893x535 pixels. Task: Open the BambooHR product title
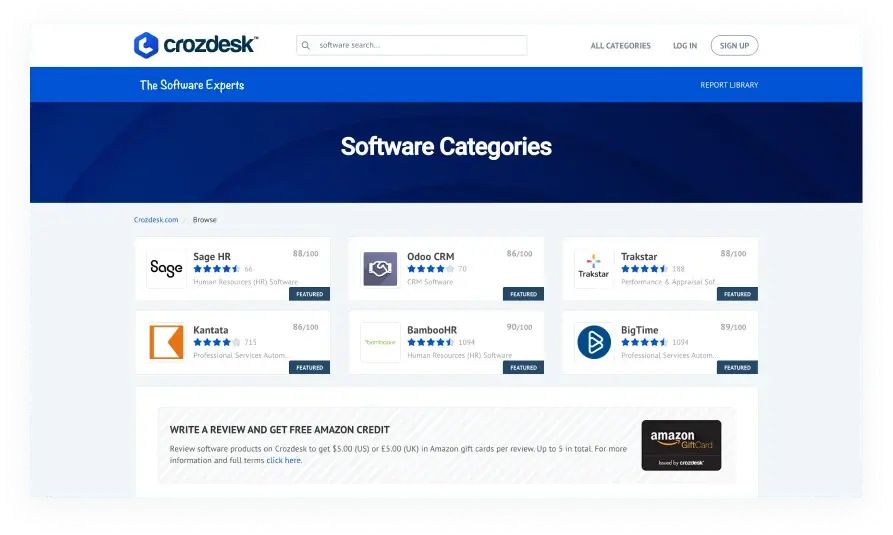tap(432, 330)
